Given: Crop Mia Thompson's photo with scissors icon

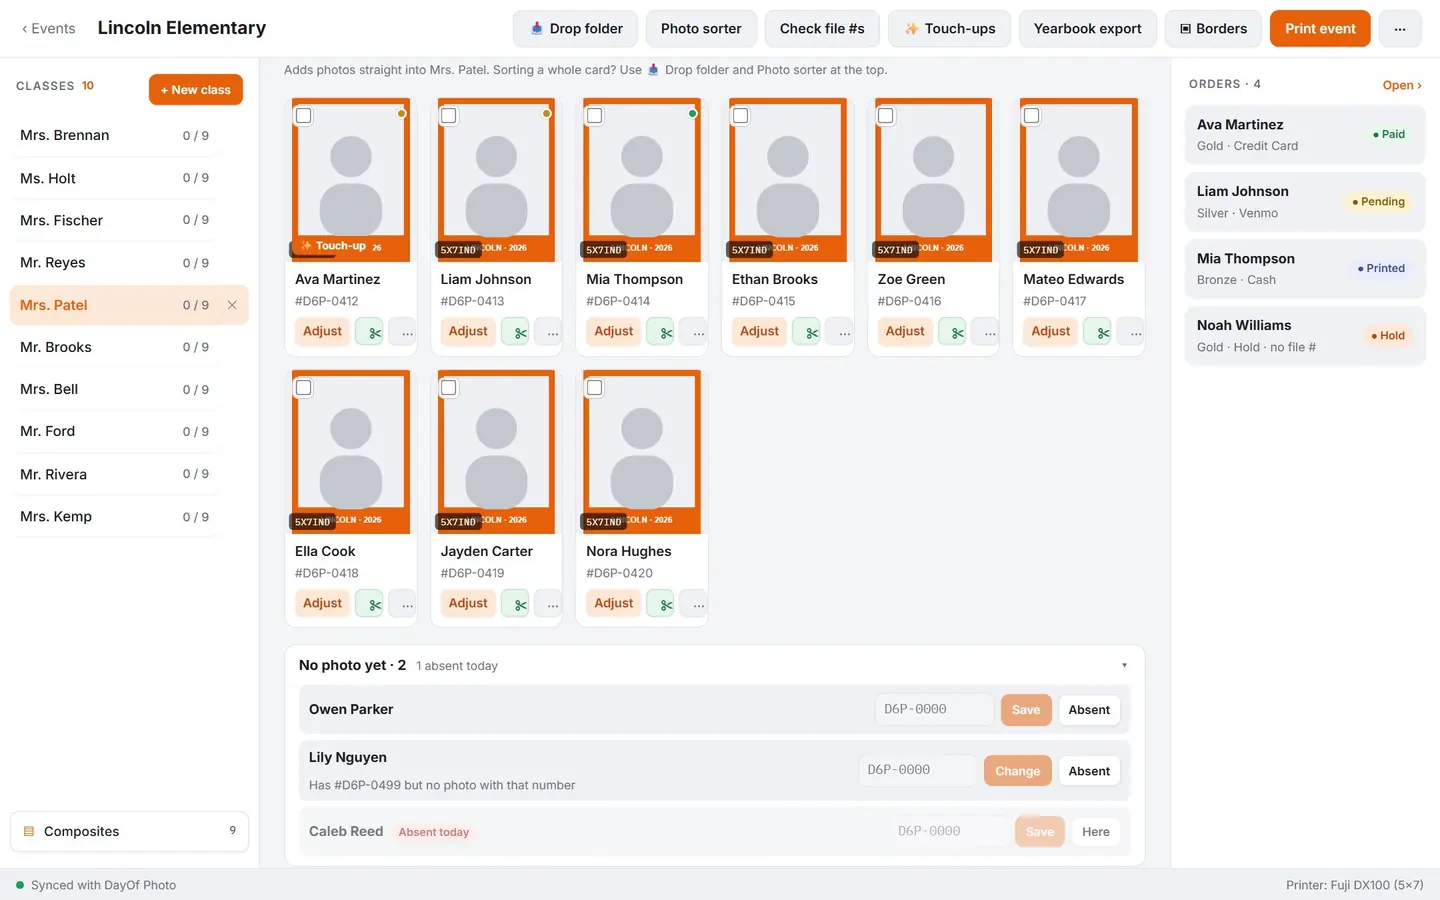Looking at the screenshot, I should [661, 332].
